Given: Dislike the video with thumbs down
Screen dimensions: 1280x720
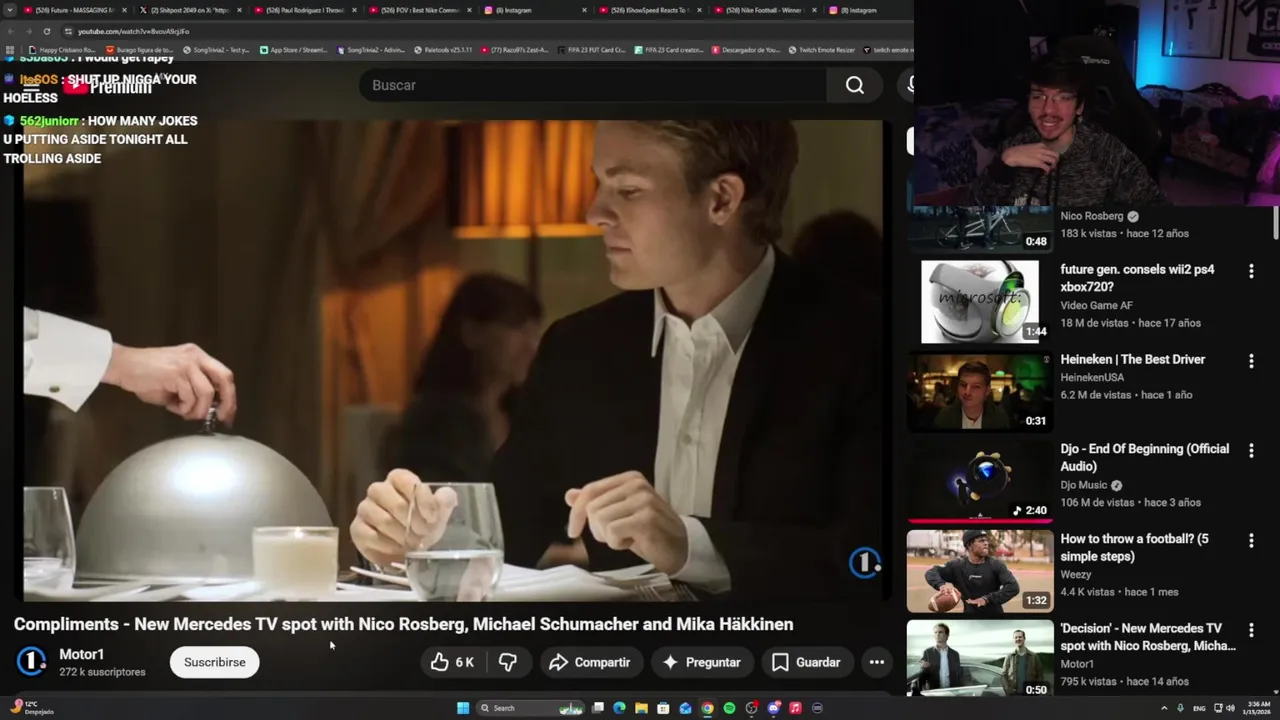Looking at the screenshot, I should 508,662.
